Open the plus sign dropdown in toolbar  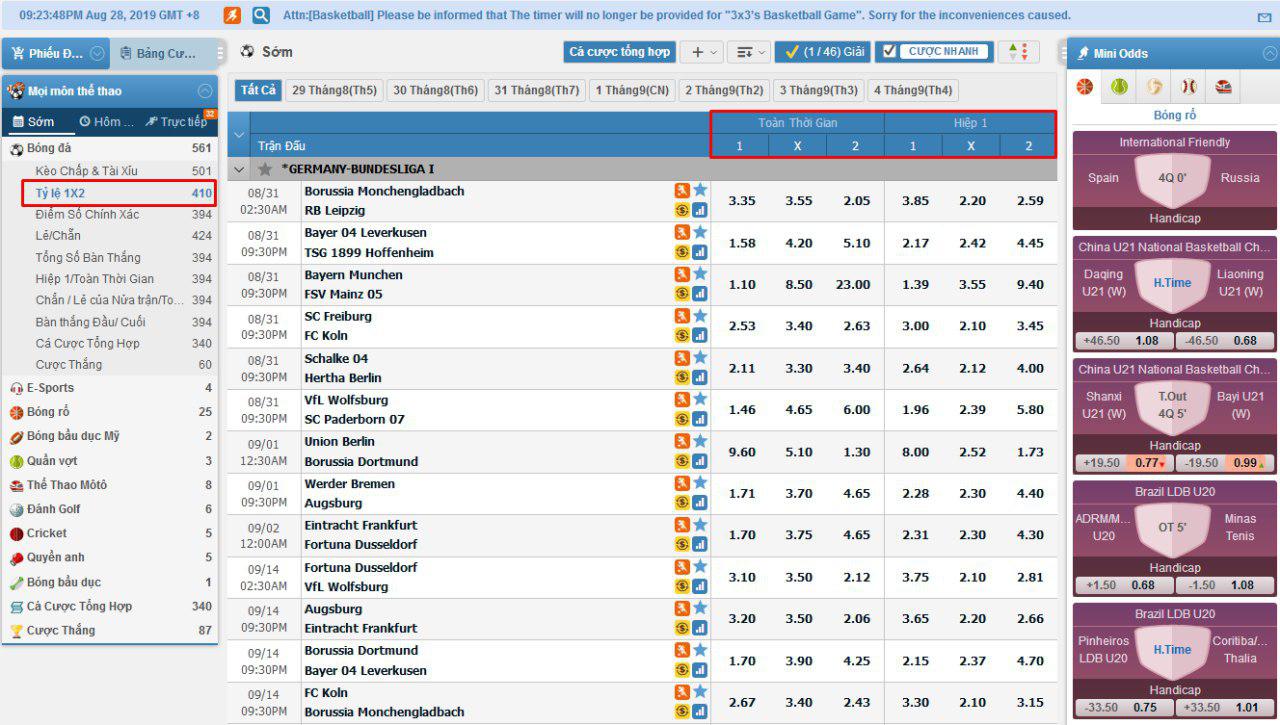pyautogui.click(x=701, y=52)
